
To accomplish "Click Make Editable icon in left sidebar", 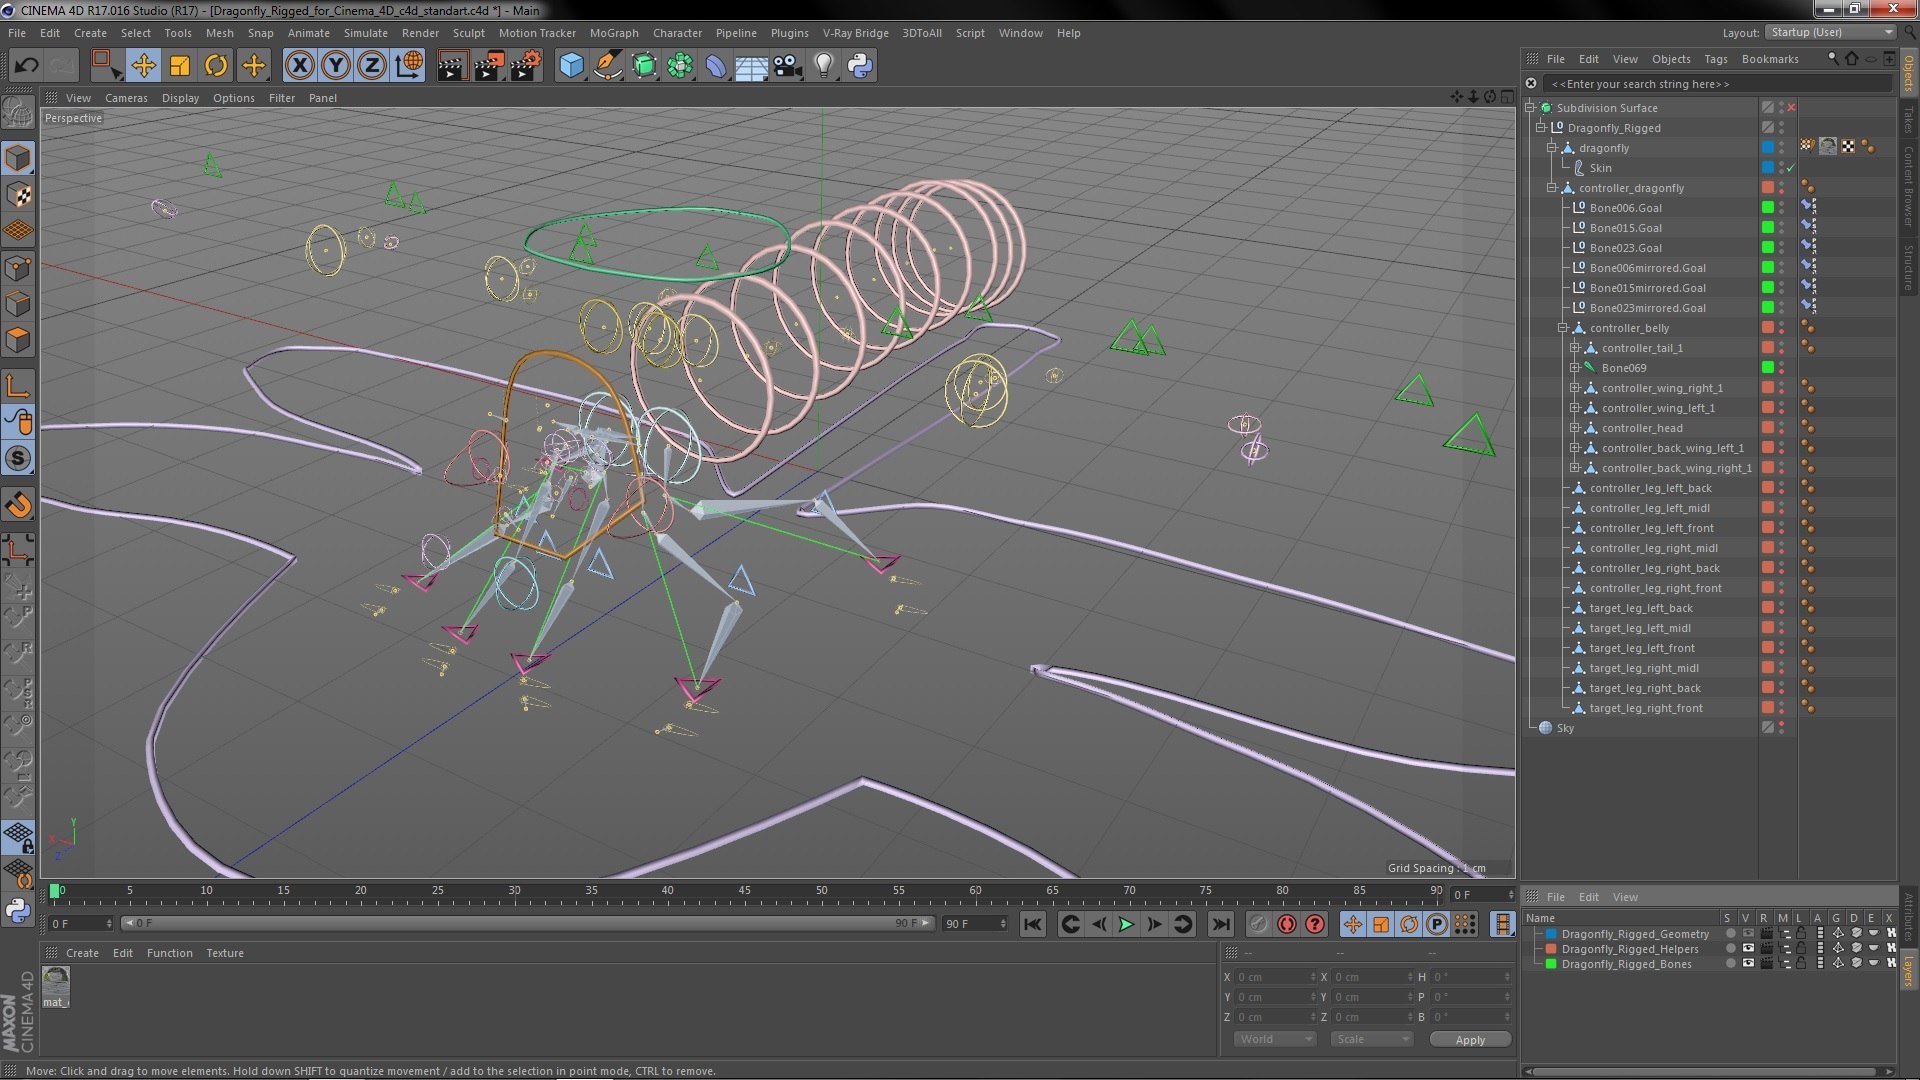I will coord(18,113).
